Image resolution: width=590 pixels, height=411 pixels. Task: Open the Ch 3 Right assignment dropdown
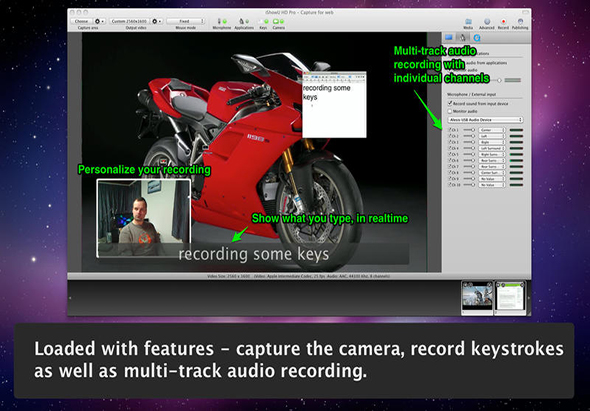[x=492, y=142]
